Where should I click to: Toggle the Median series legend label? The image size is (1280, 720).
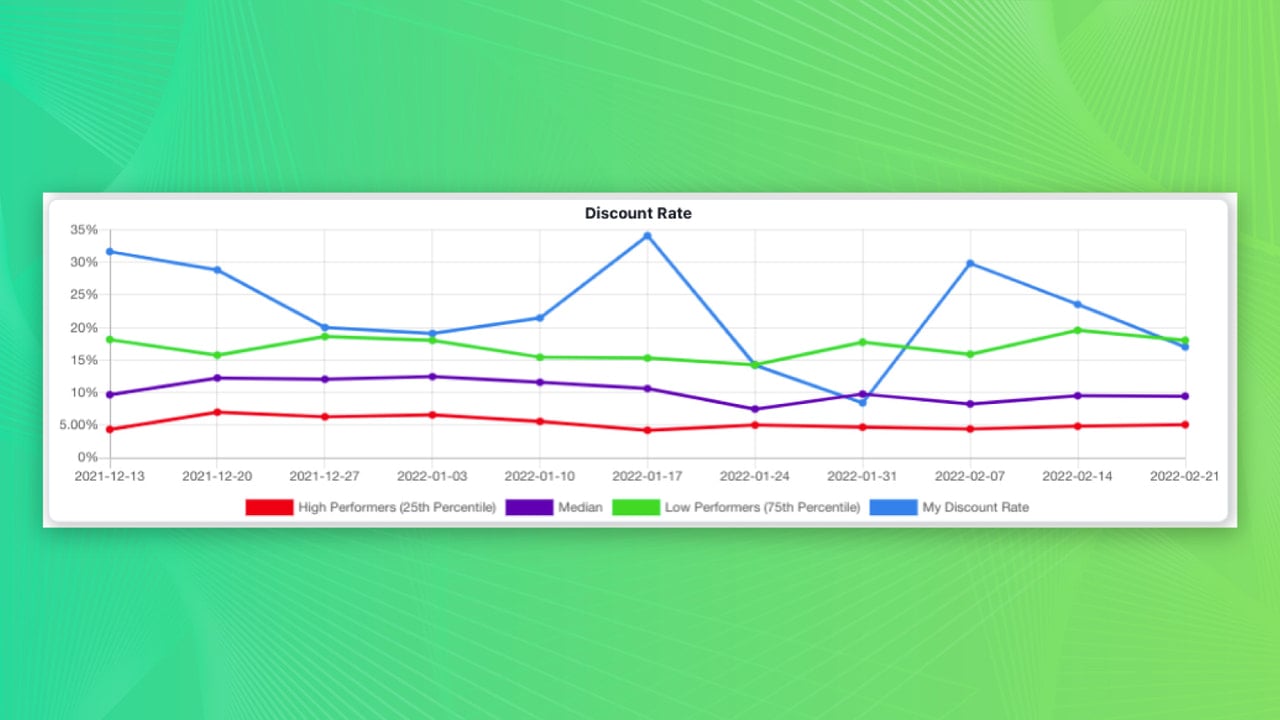click(580, 507)
